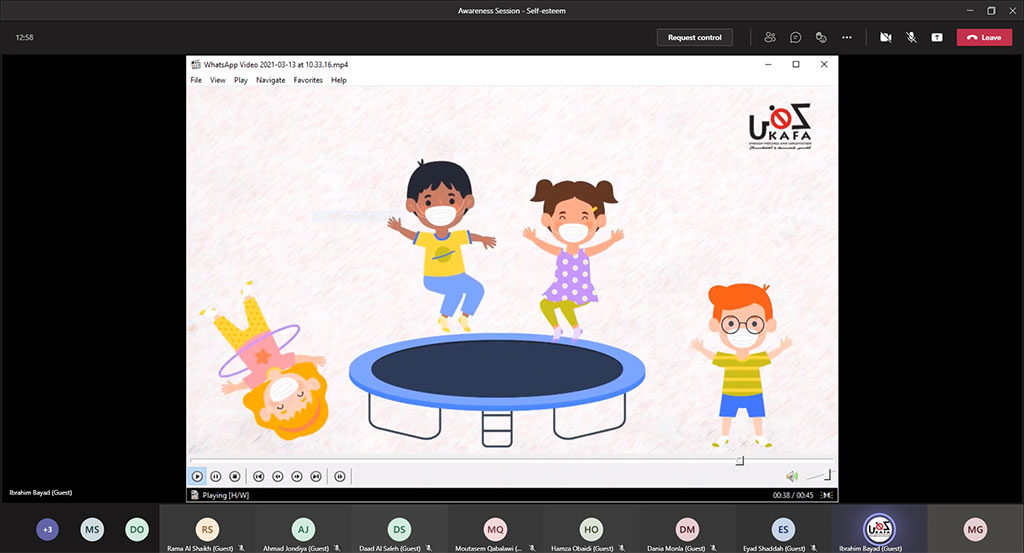This screenshot has height=553, width=1024.
Task: Click the Request control button
Action: coord(695,37)
